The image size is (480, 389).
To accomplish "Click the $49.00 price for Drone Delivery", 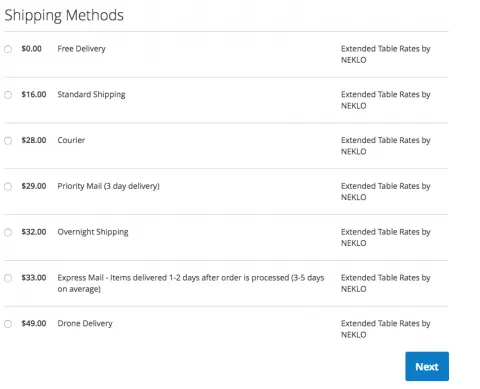I will (34, 323).
